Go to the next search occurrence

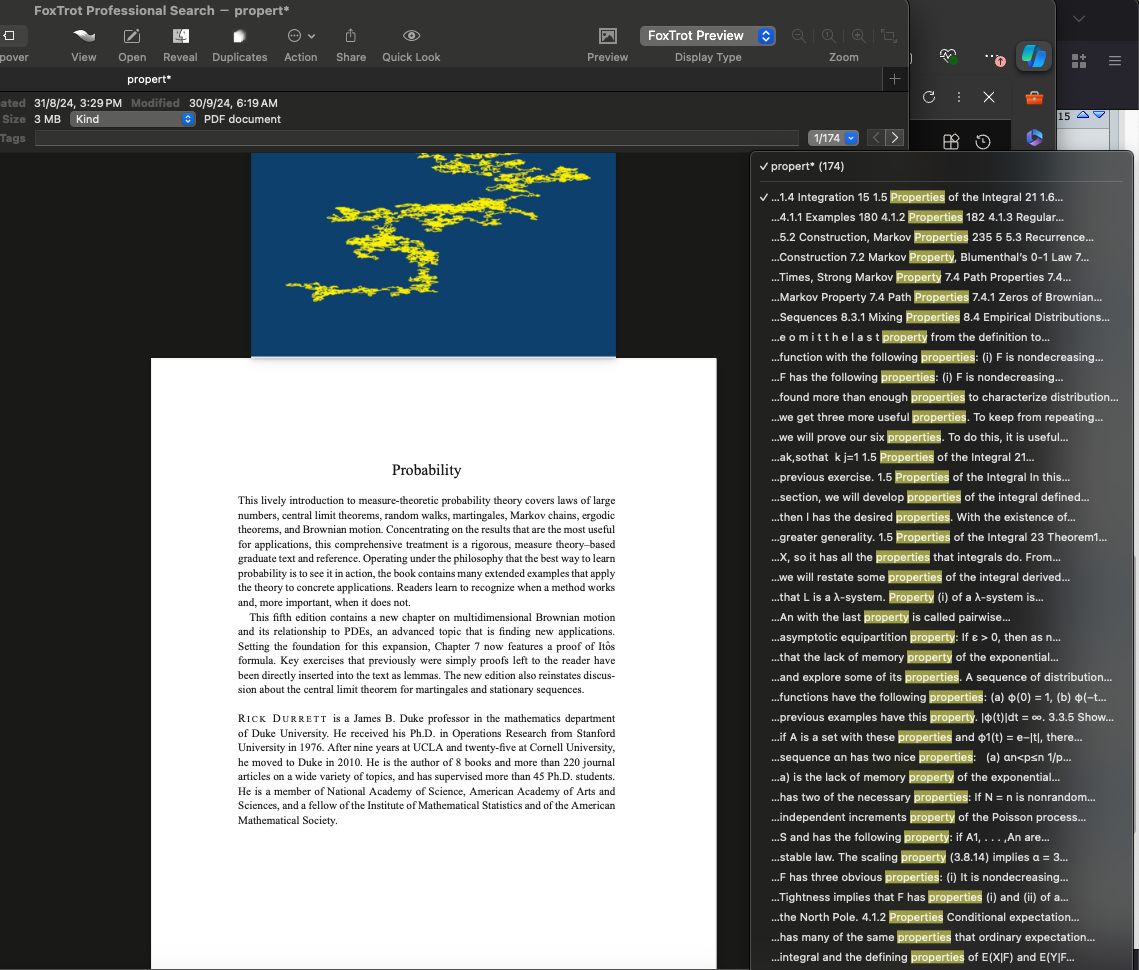(895, 138)
